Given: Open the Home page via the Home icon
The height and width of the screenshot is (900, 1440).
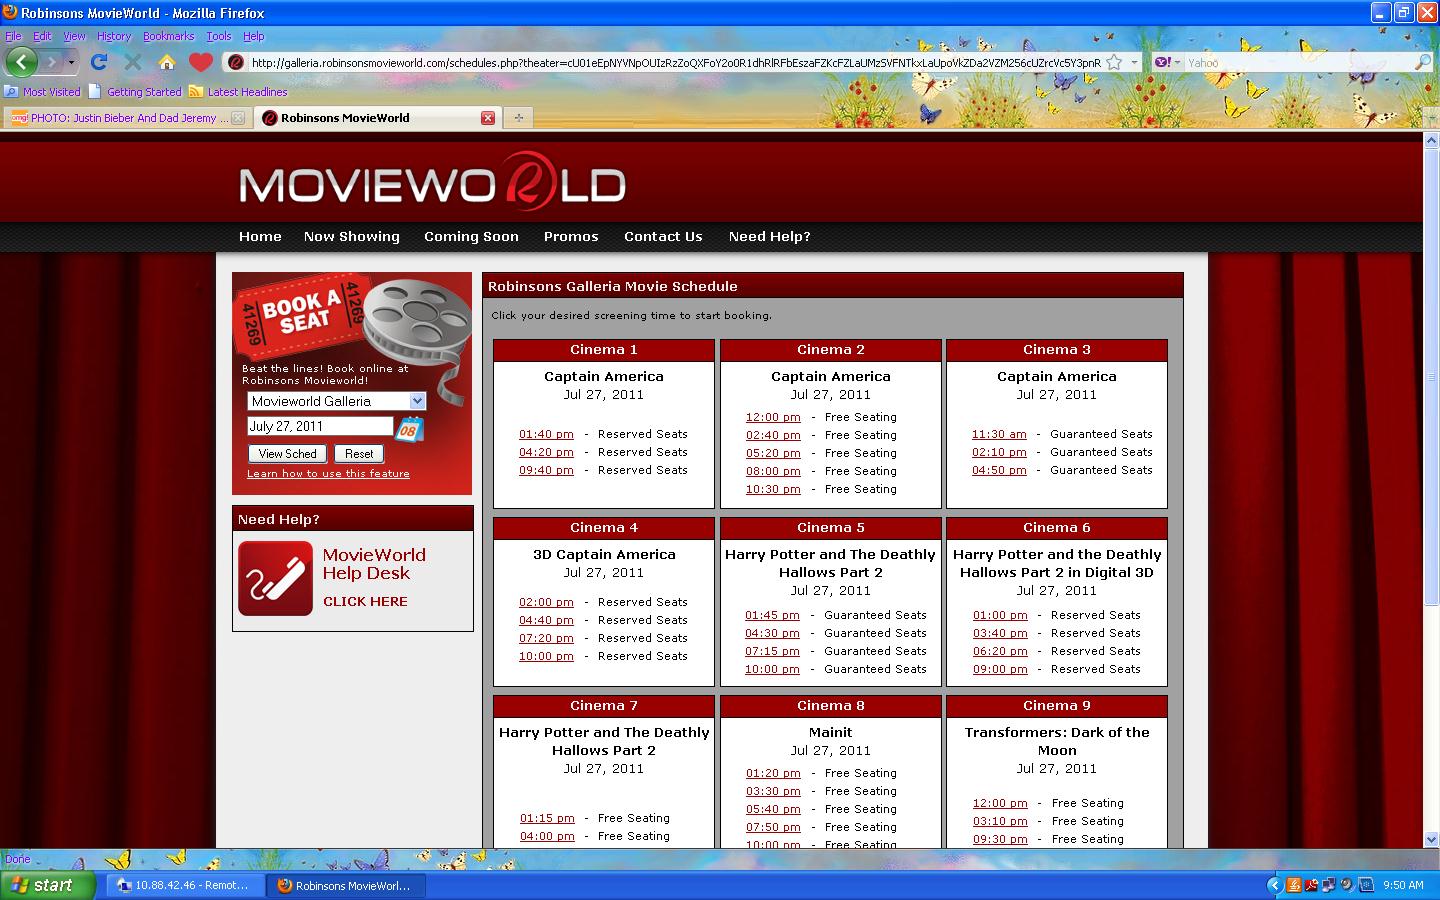Looking at the screenshot, I should (167, 61).
